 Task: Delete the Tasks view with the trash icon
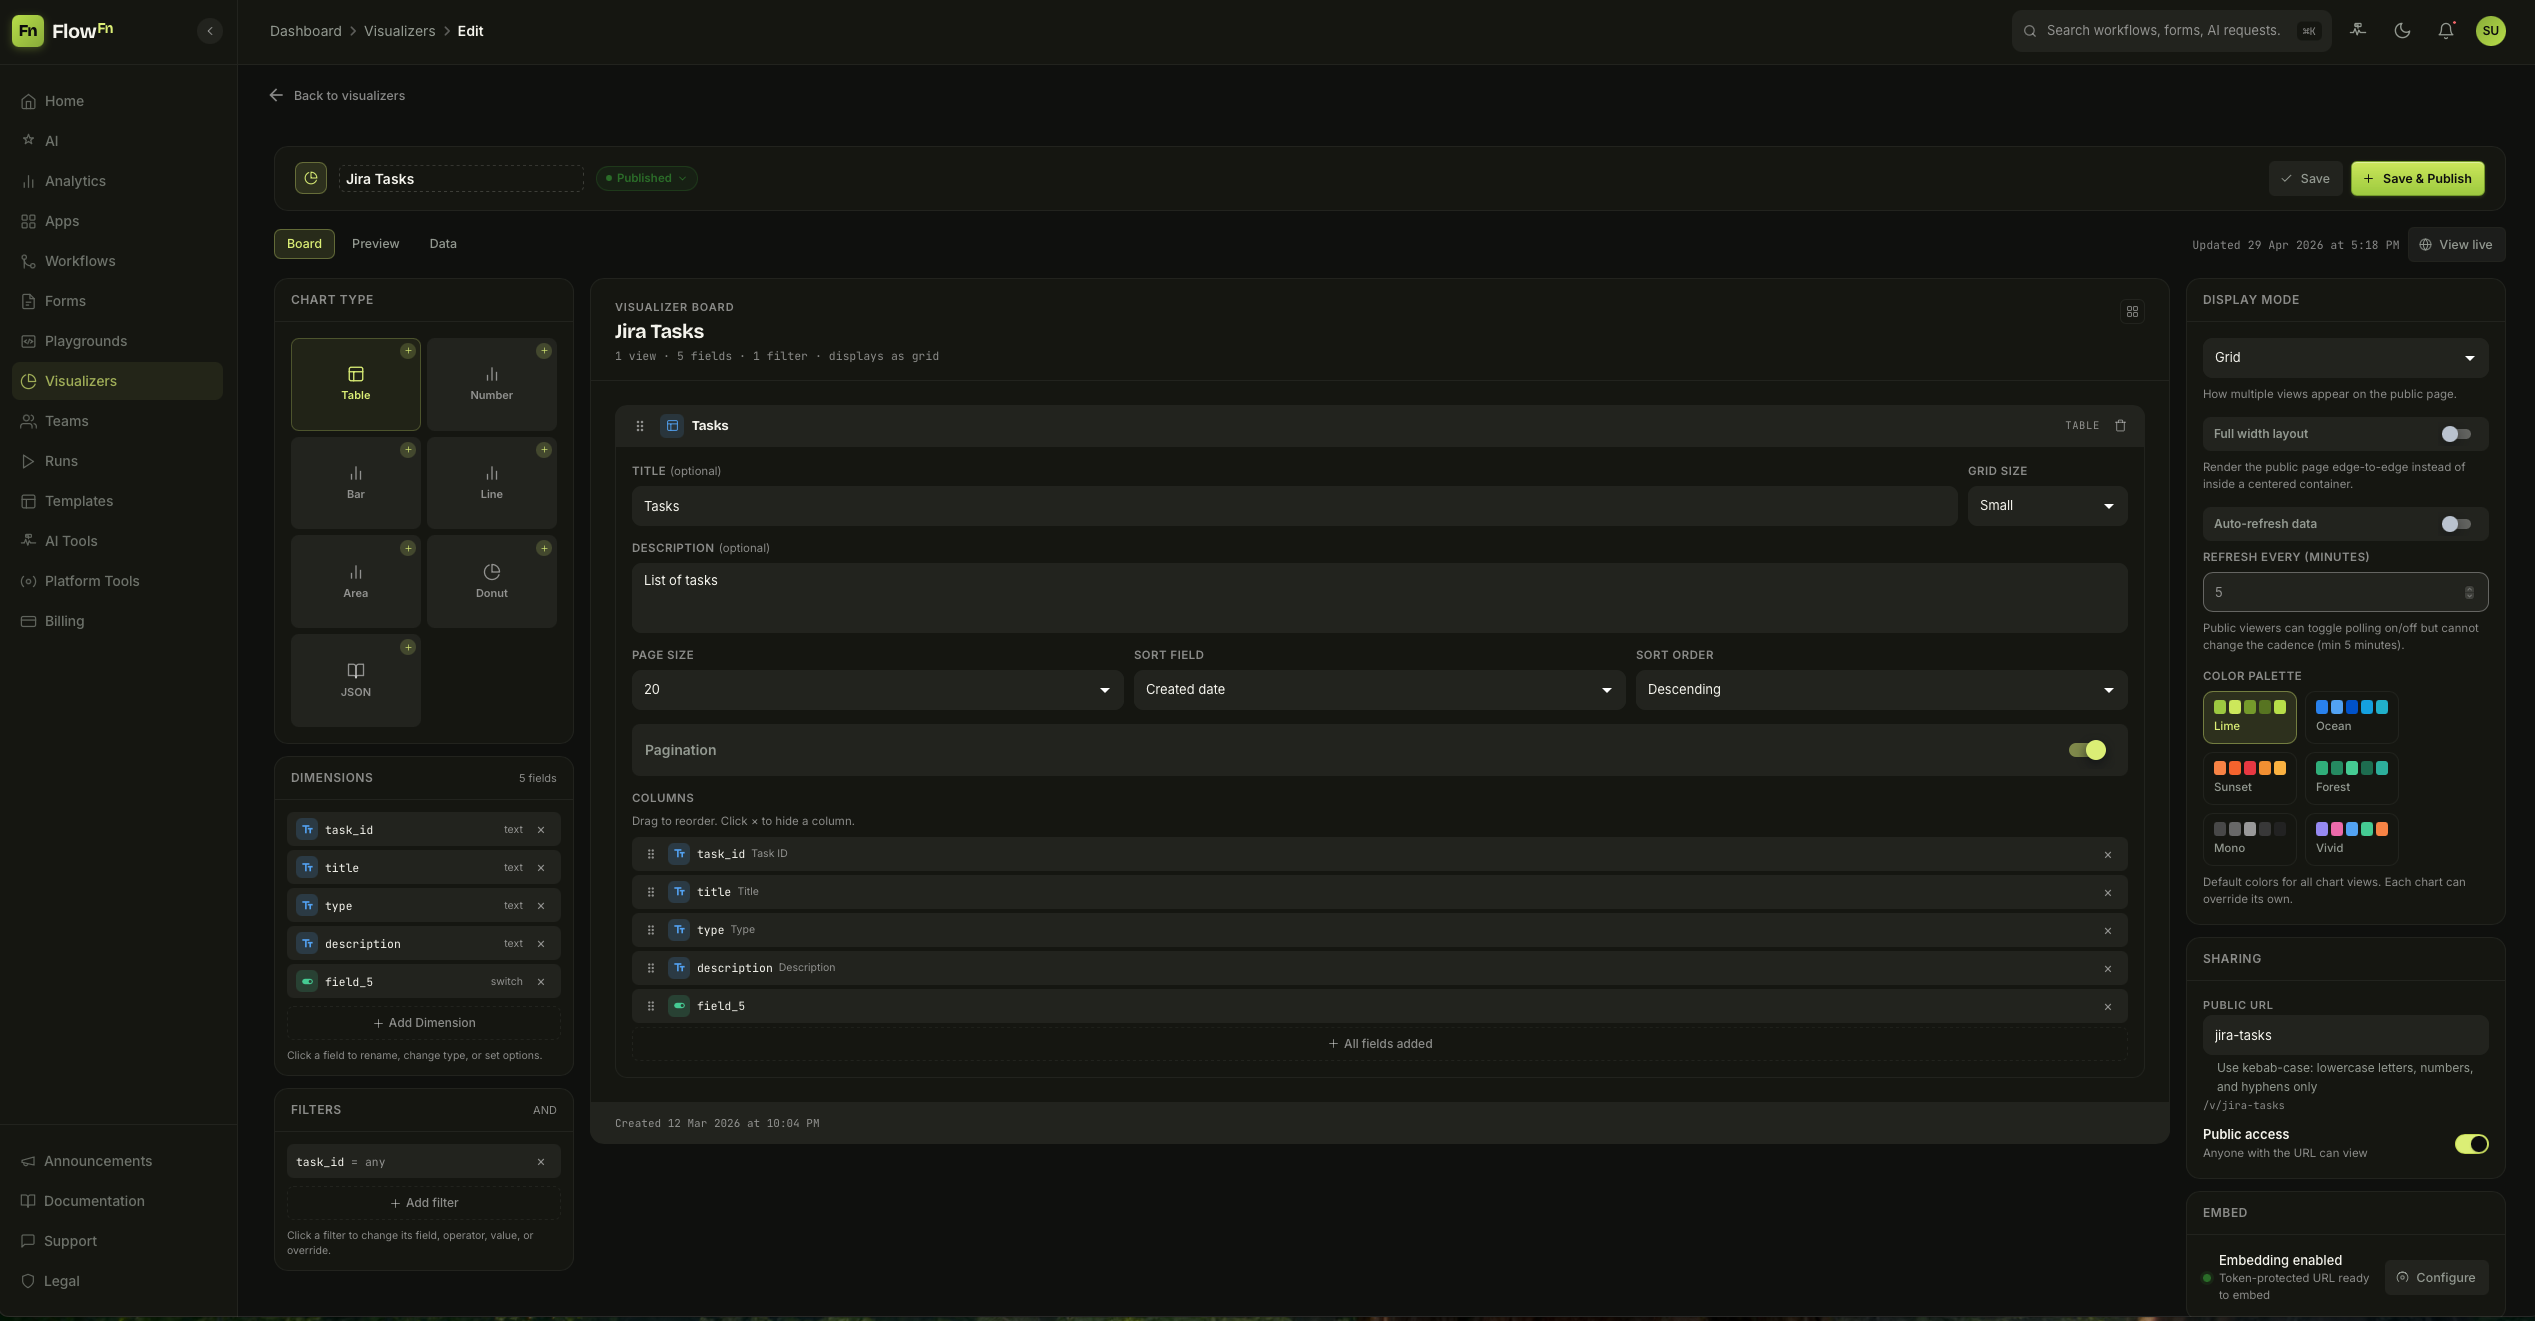pos(2120,426)
